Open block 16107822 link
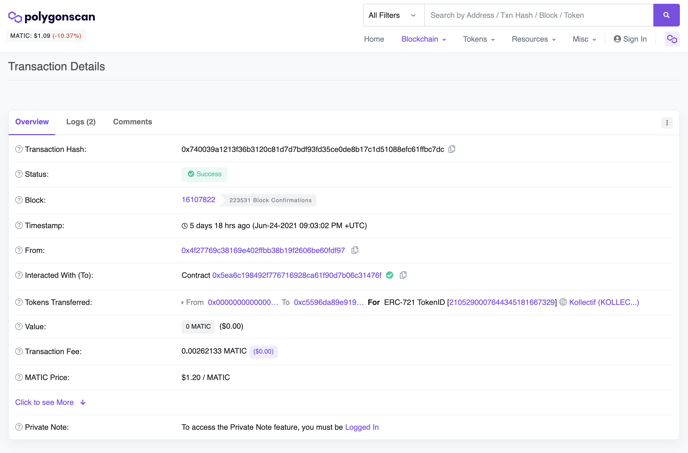 (198, 200)
